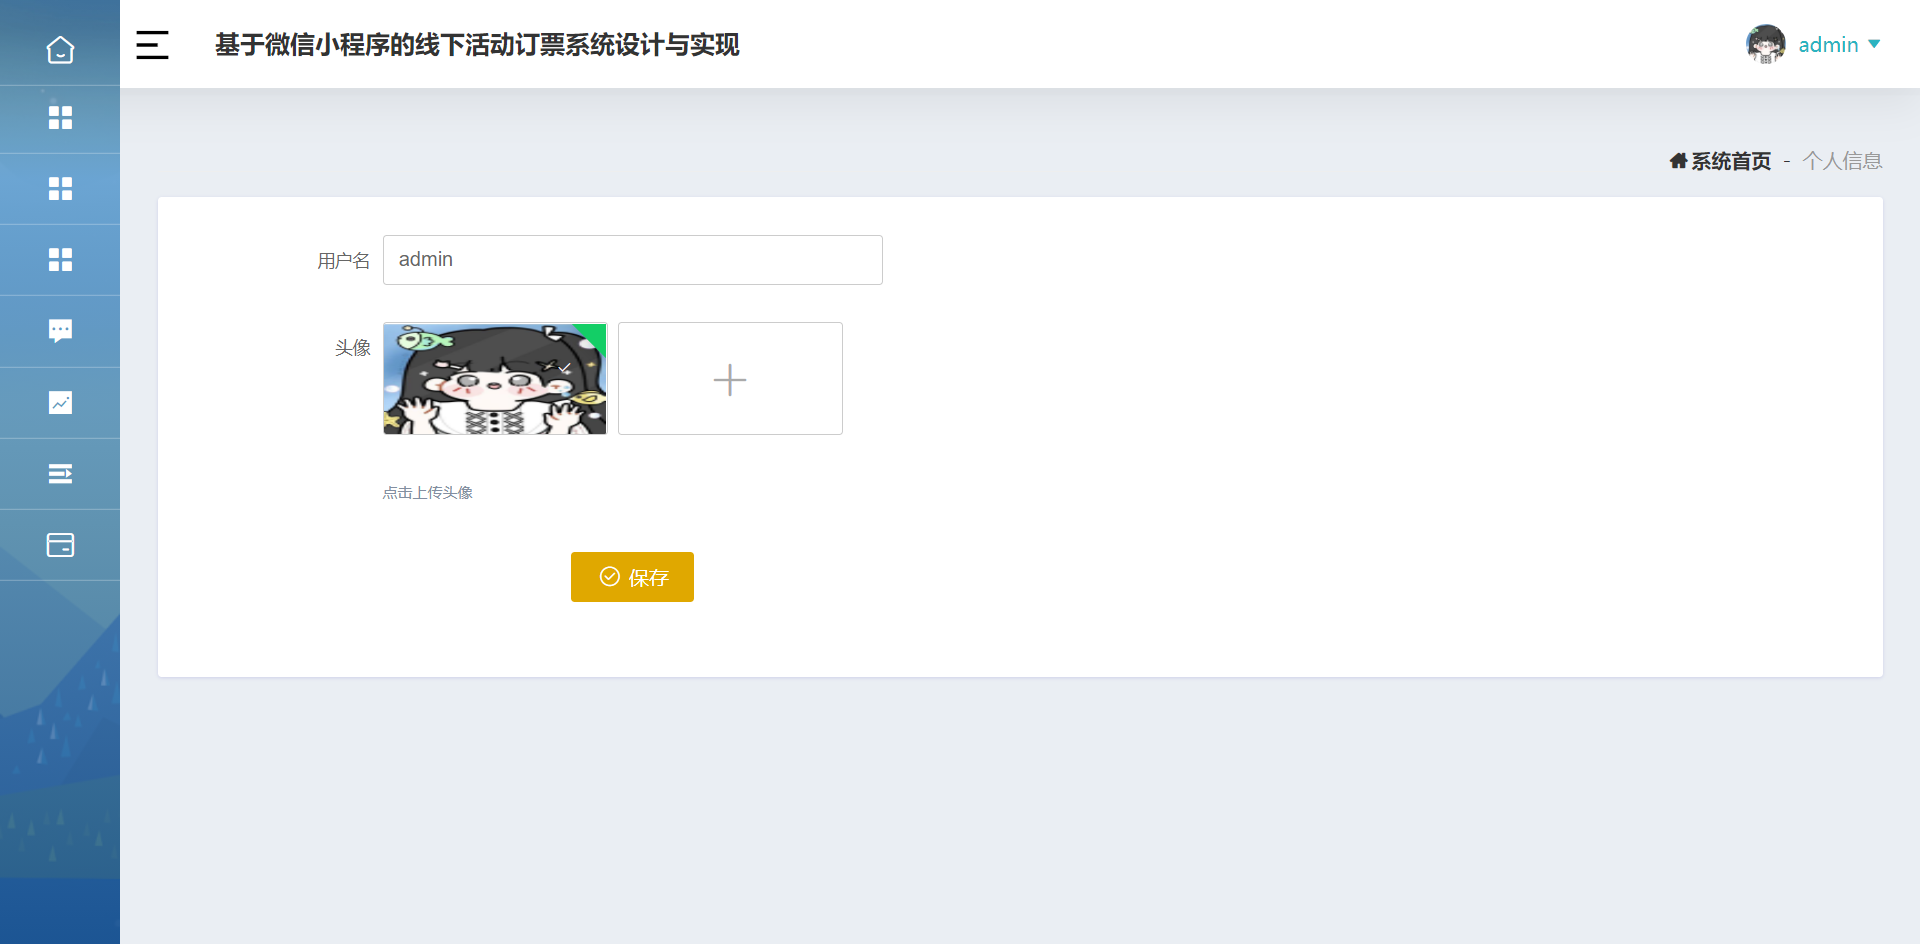Open the admin account dropdown
Screen dimensions: 1920x944
coord(1828,44)
